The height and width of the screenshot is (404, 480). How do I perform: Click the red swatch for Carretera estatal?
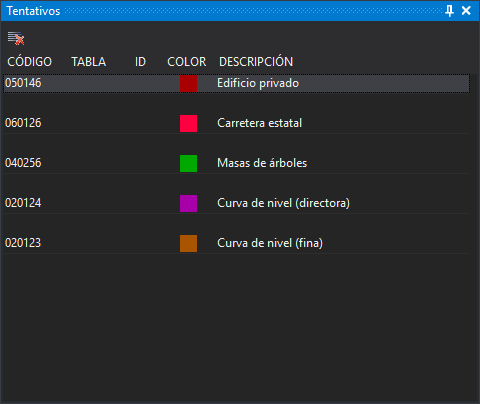pos(188,123)
